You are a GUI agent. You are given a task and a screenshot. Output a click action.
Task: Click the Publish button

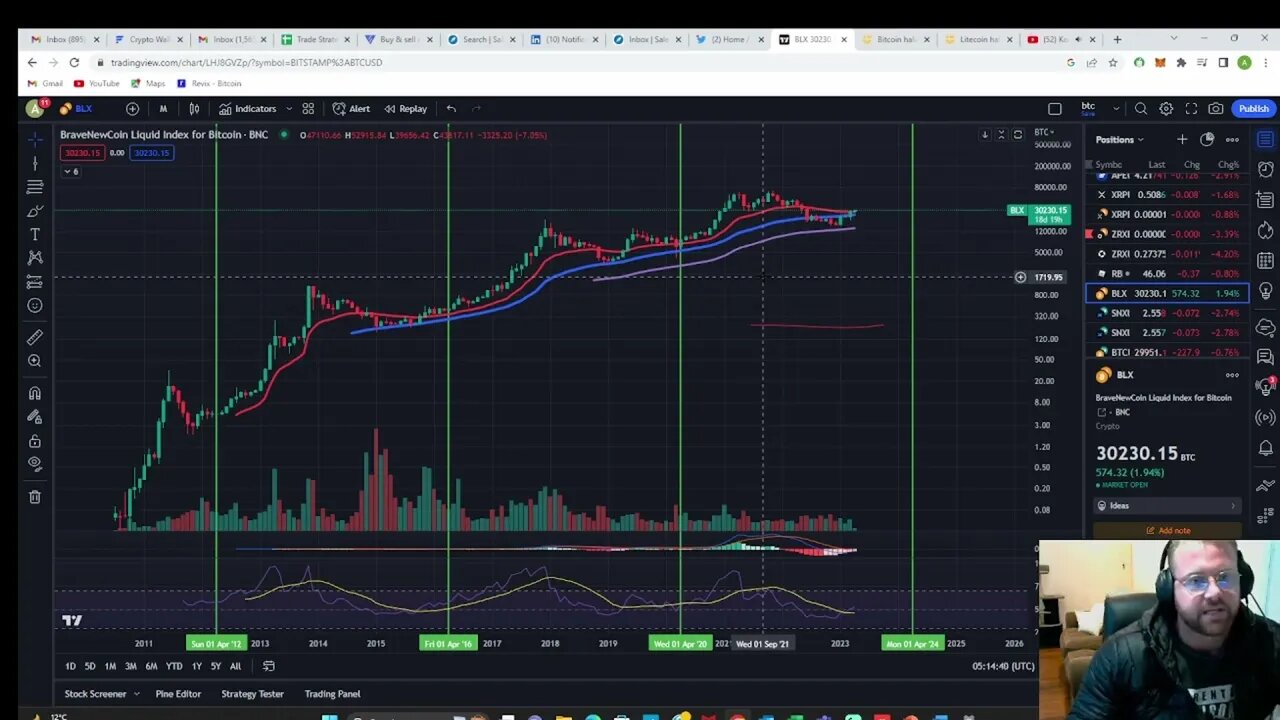click(1254, 109)
